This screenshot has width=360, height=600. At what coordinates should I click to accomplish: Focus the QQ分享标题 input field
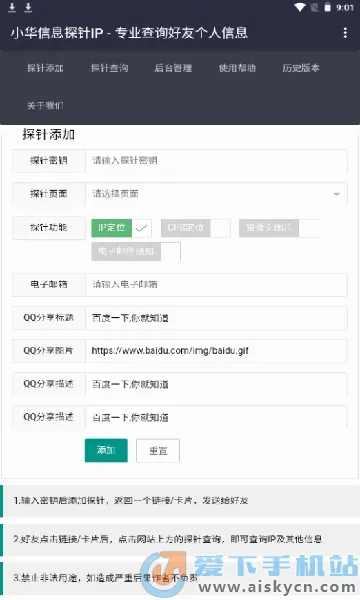click(x=216, y=318)
